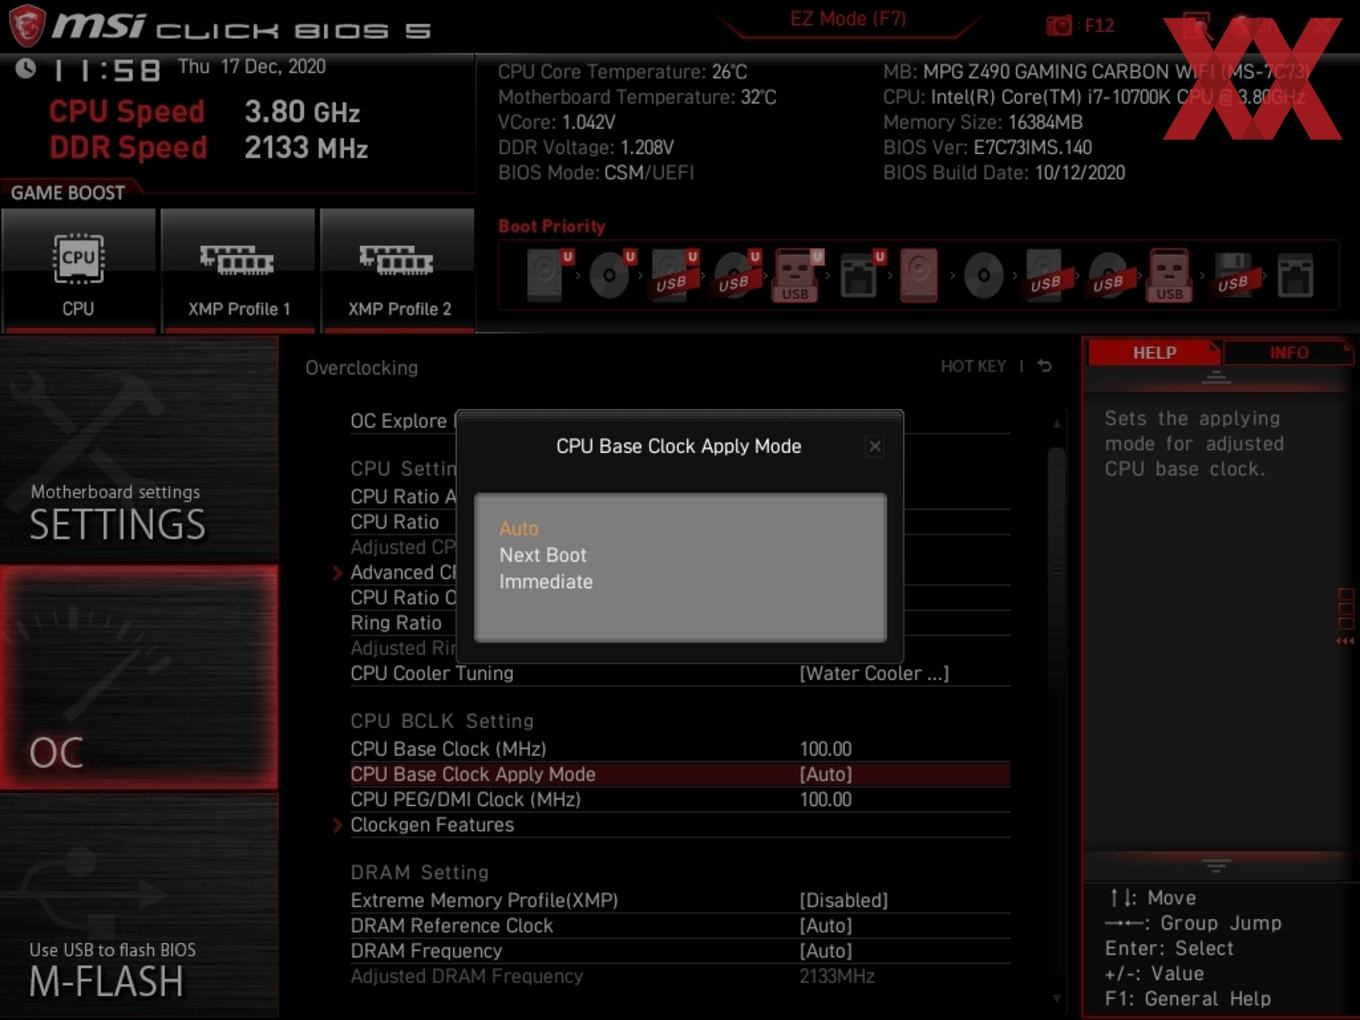Image resolution: width=1360 pixels, height=1020 pixels.
Task: Open the OC overclocking section tile
Action: (x=139, y=678)
